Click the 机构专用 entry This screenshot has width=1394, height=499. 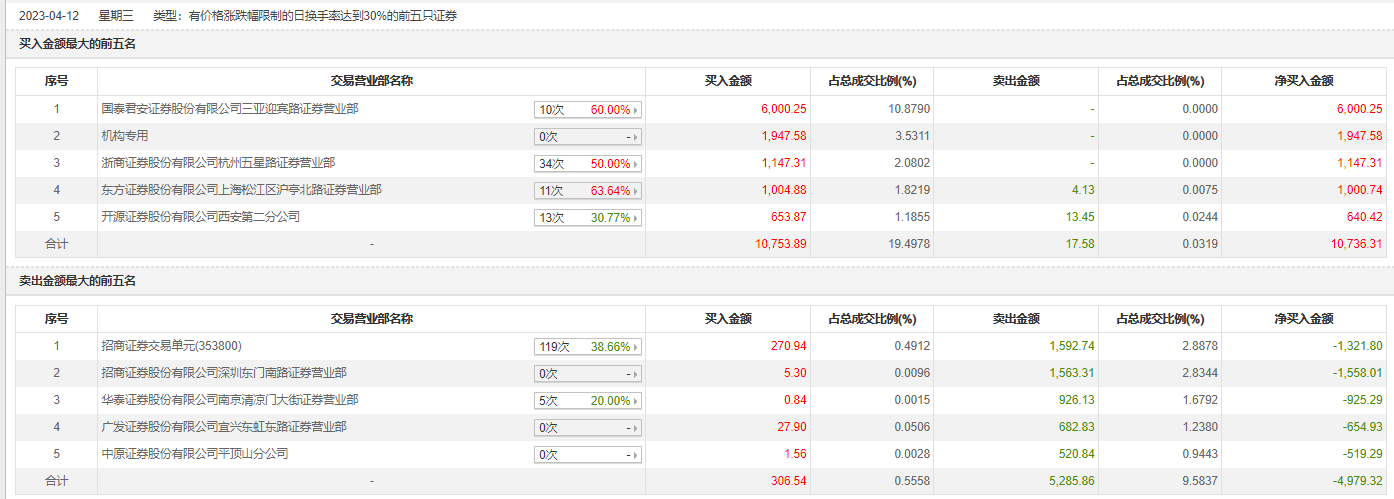tap(125, 136)
